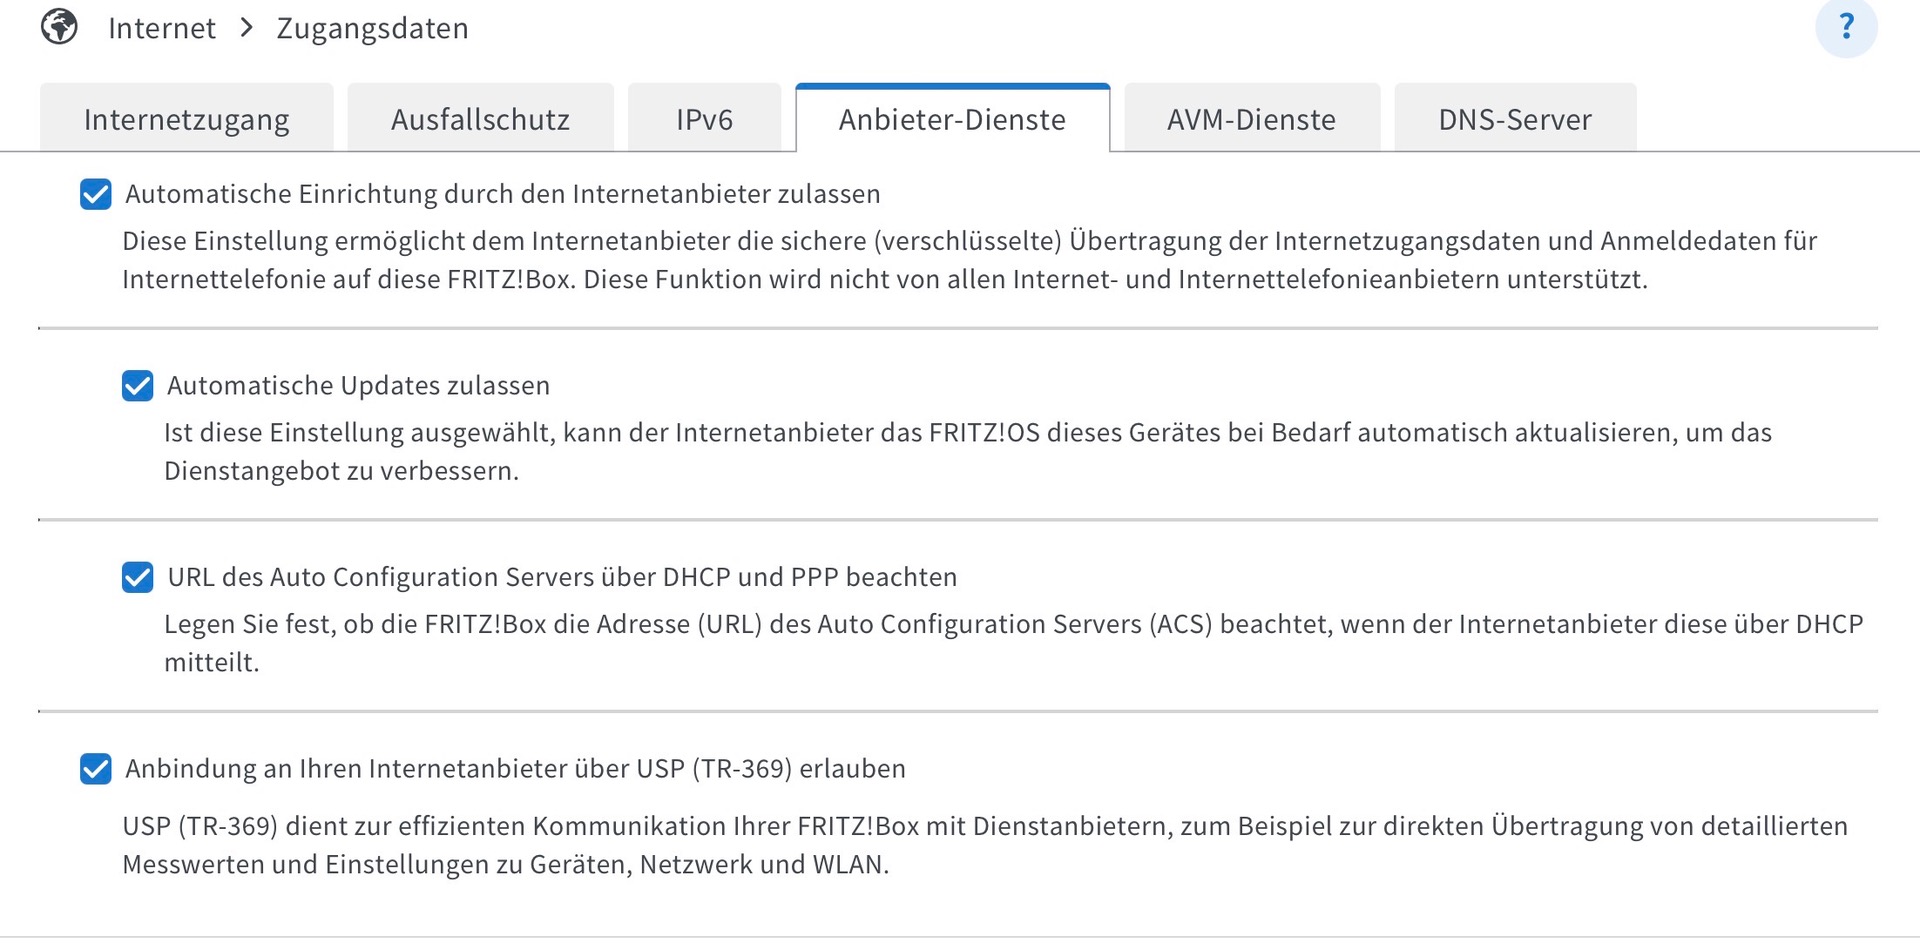Toggle the Automatische Updates zulassen checkbox

138,386
